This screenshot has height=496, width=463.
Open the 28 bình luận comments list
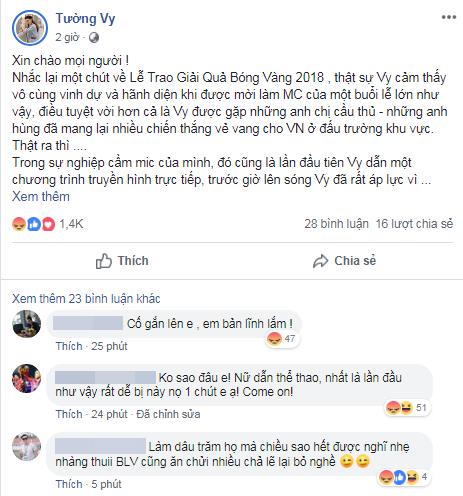click(x=336, y=224)
